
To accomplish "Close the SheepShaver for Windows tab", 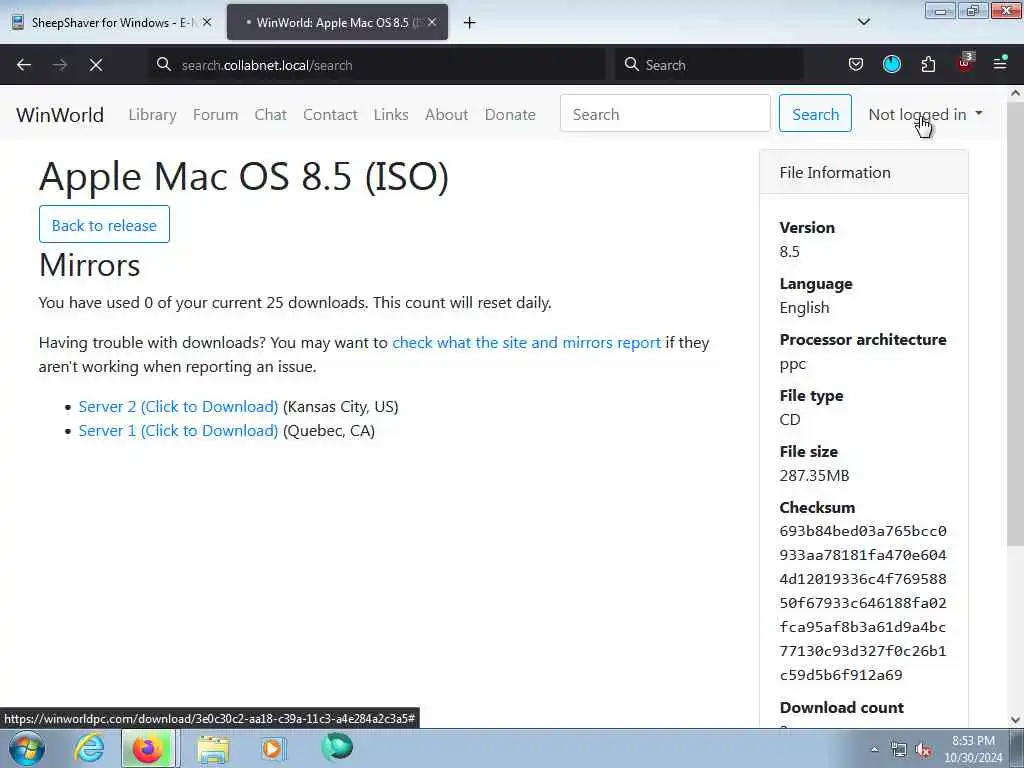I will [206, 22].
